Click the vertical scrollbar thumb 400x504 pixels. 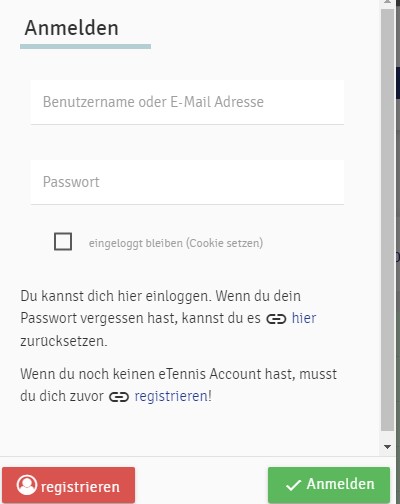[x=387, y=220]
